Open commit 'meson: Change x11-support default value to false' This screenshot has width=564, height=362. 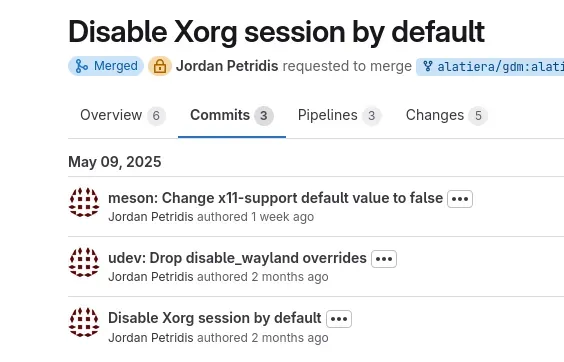tap(276, 198)
